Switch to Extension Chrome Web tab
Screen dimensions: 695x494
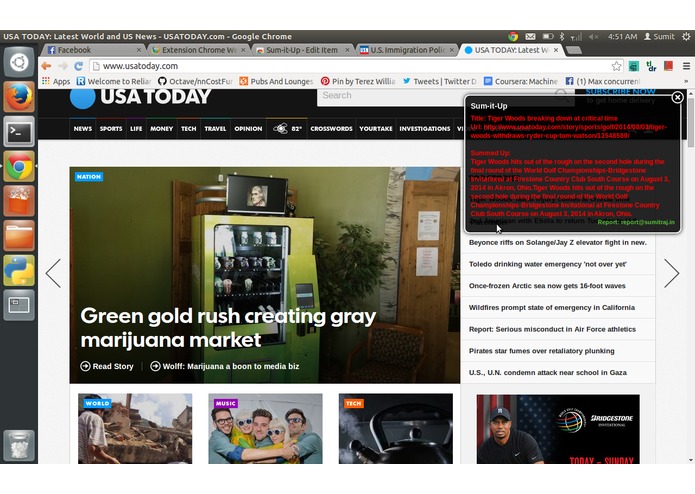click(198, 50)
